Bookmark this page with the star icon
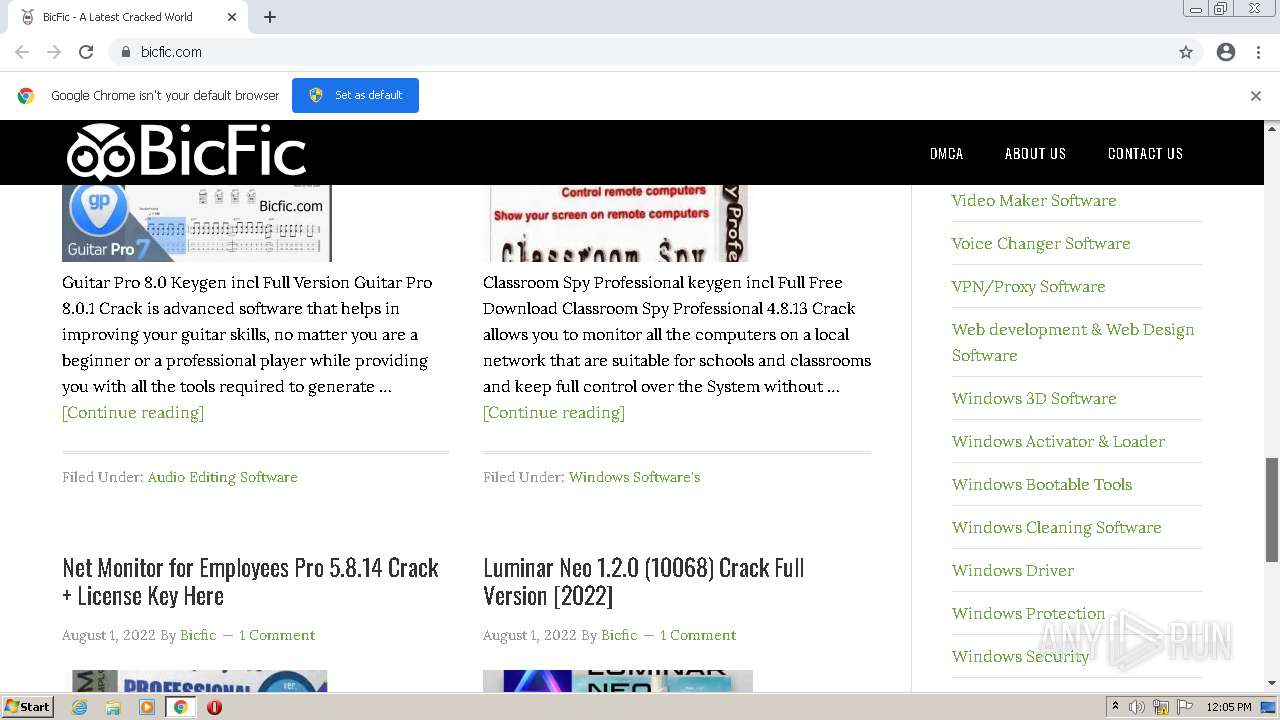 click(1186, 52)
